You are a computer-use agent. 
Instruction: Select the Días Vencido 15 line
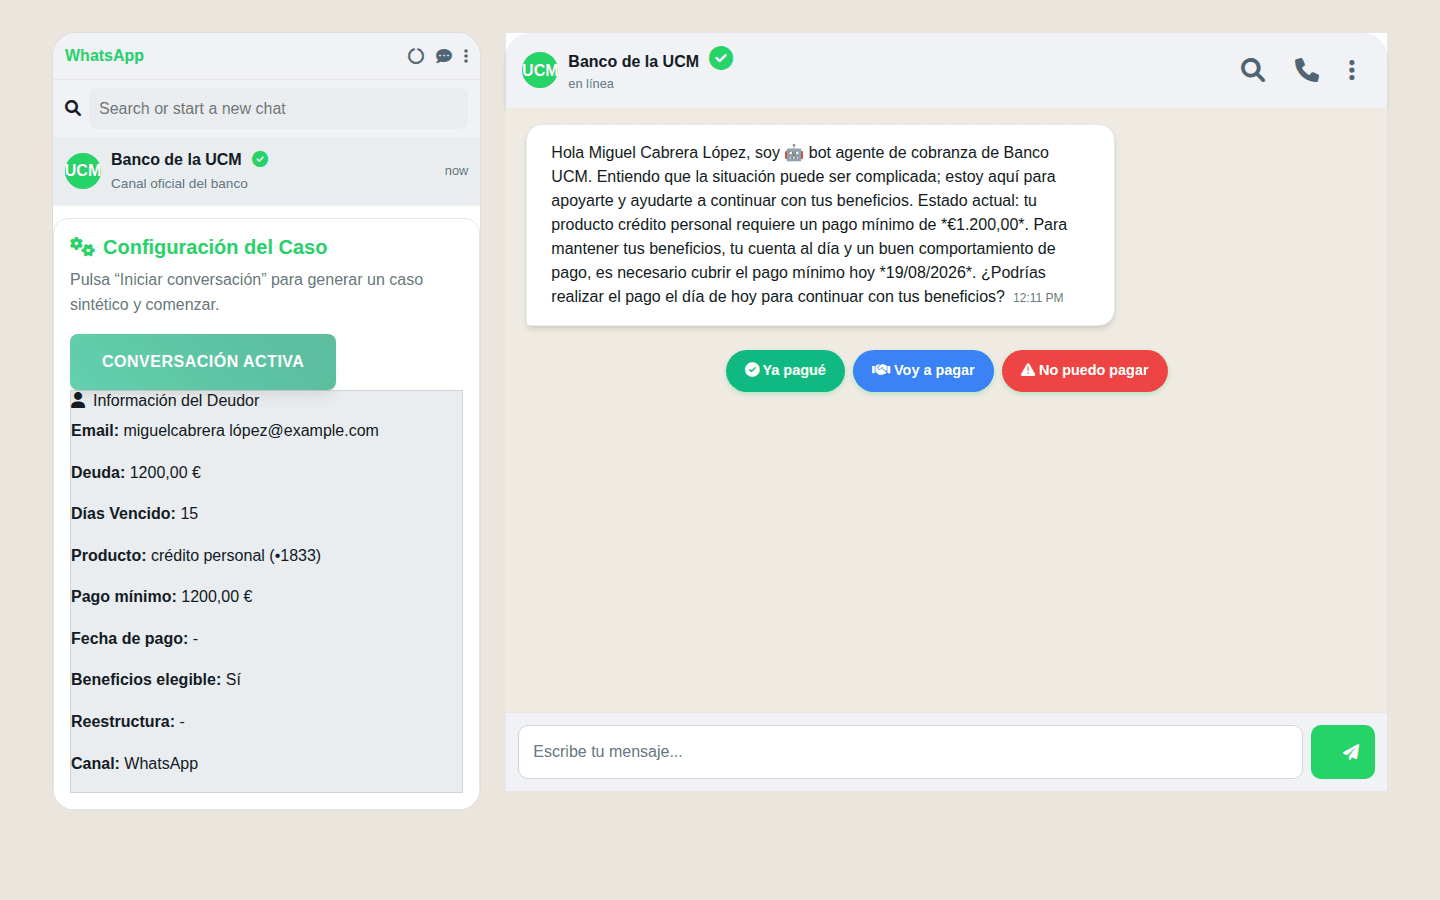pos(135,514)
